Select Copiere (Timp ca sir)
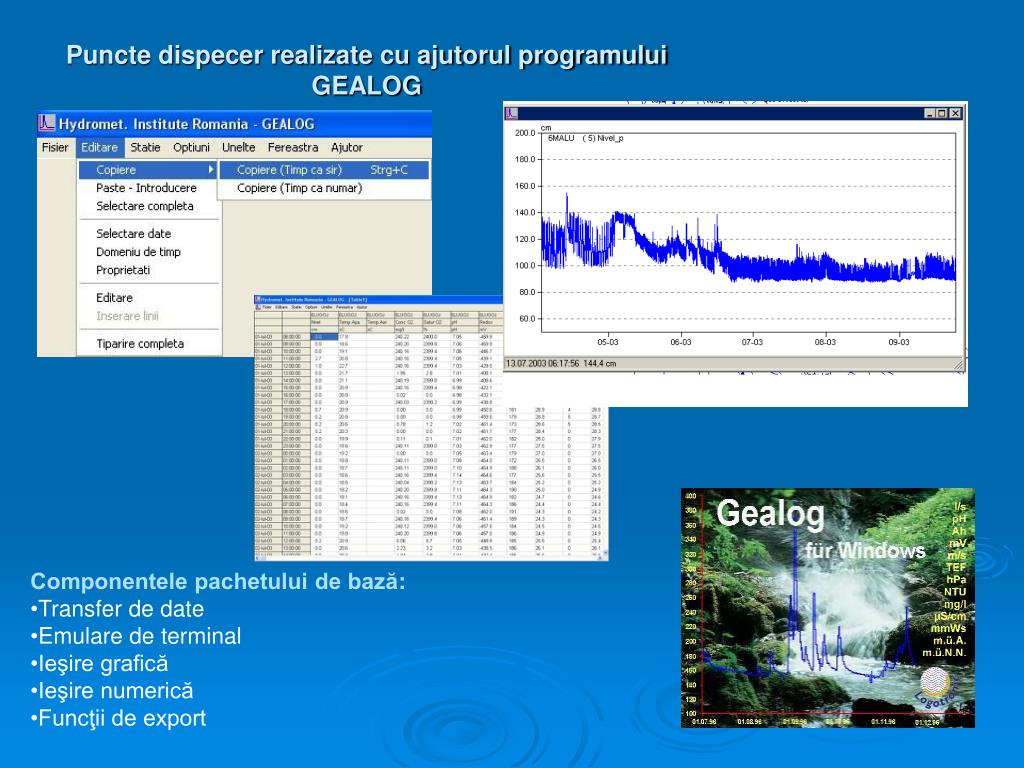This screenshot has height=768, width=1024. click(324, 170)
